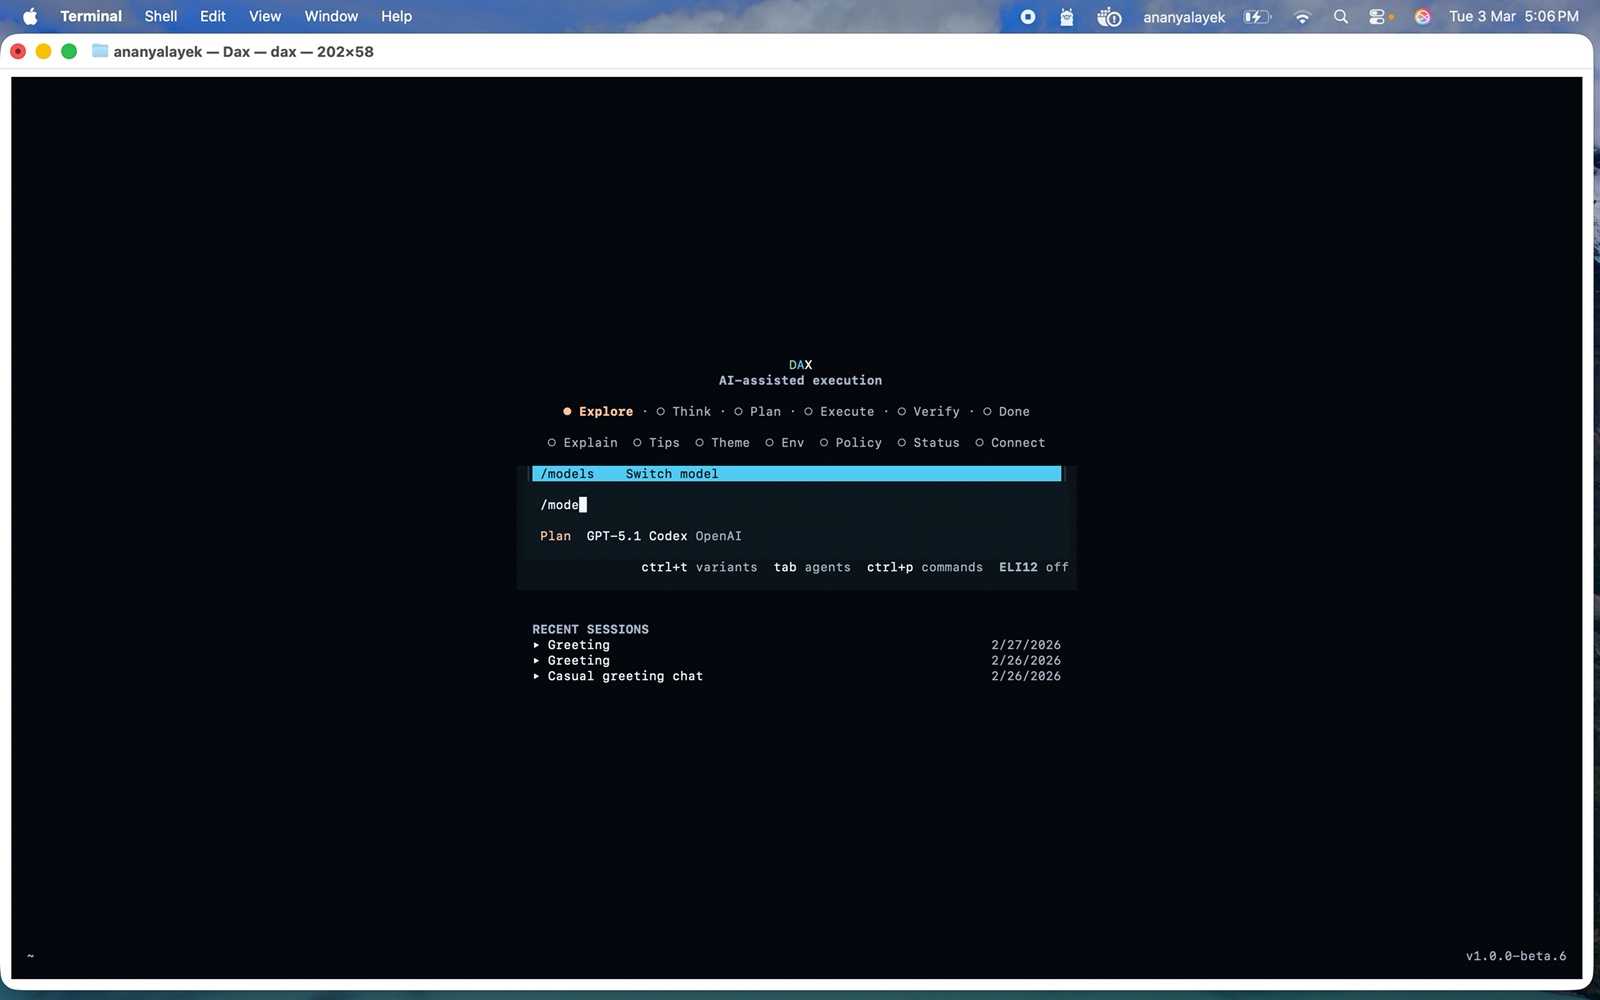Click the tab agents hint

click(x=812, y=567)
